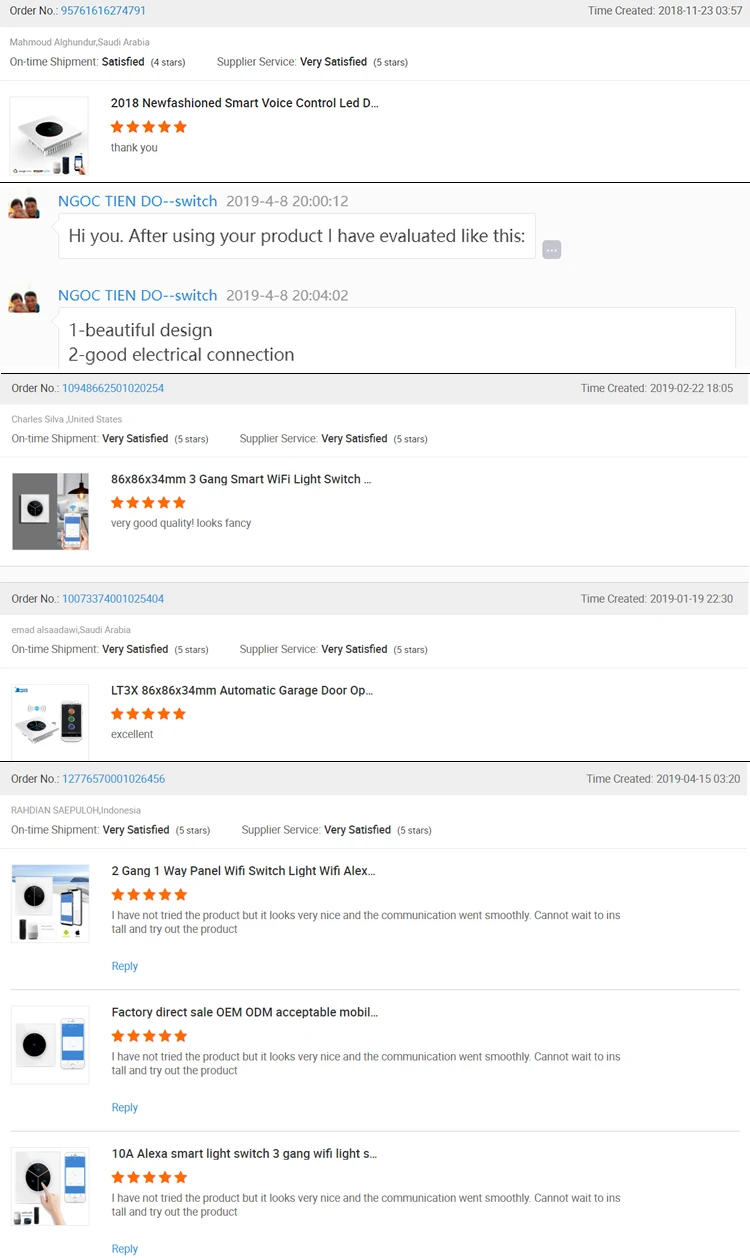Click sender name NGOC TIEN DO--switch at 20:00:12
750x1258 pixels.
click(137, 201)
